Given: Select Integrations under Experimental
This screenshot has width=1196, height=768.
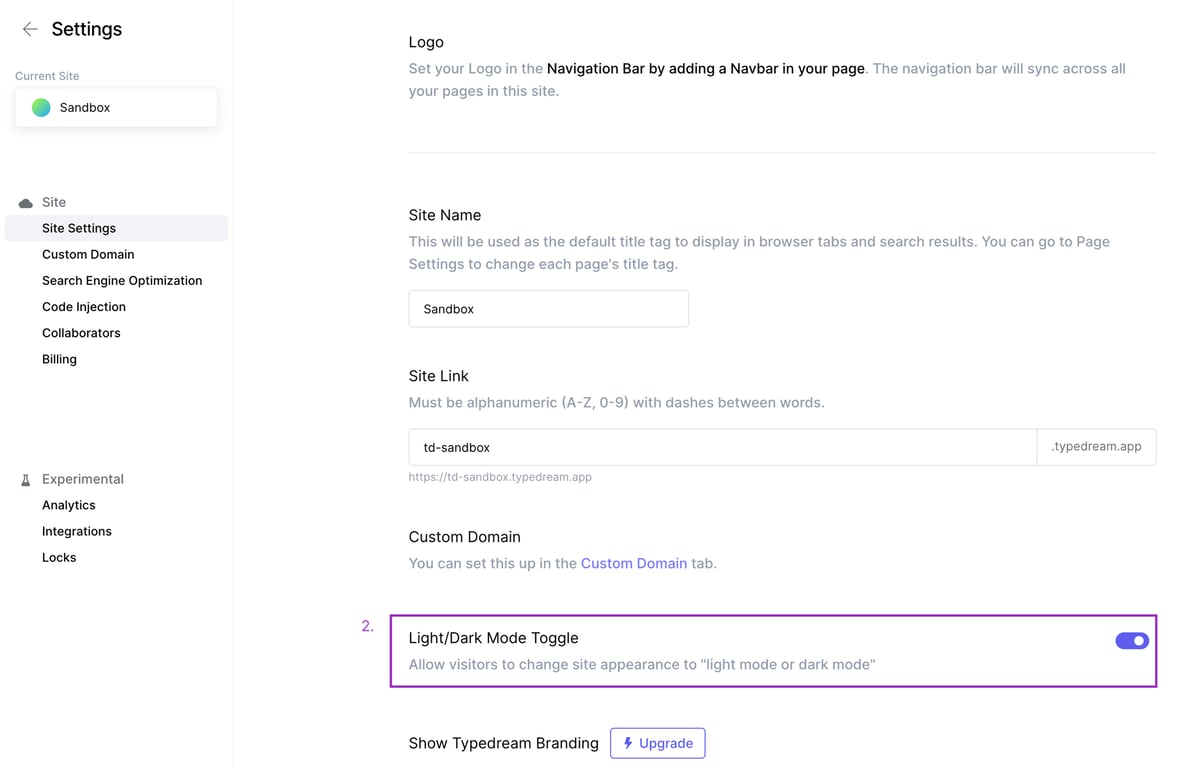Looking at the screenshot, I should [x=77, y=532].
